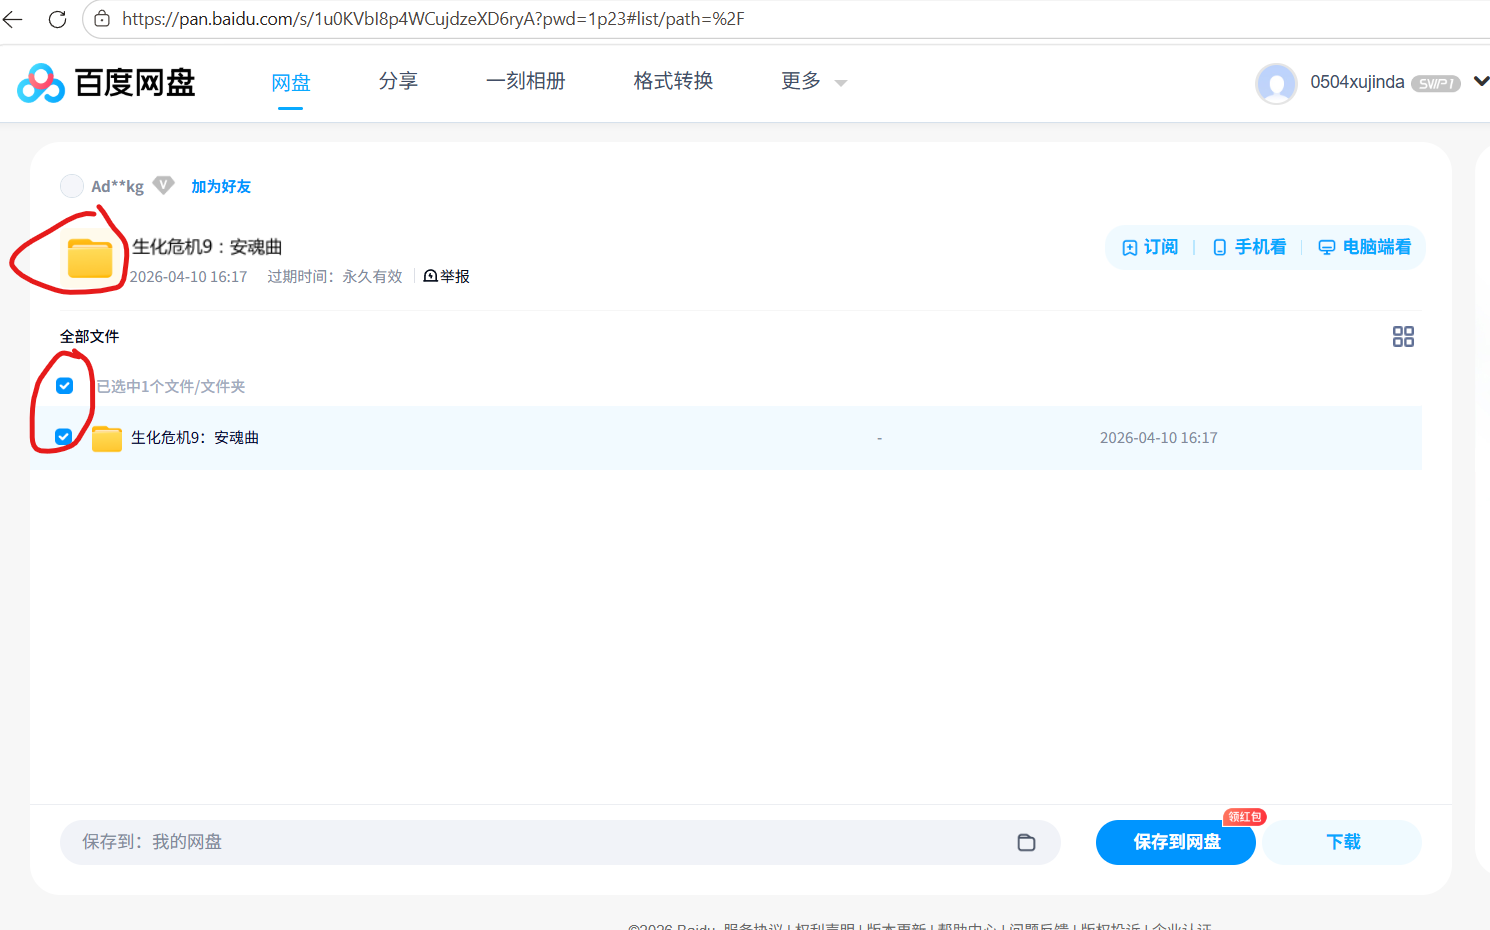Click the 举报 report link

pyautogui.click(x=447, y=276)
